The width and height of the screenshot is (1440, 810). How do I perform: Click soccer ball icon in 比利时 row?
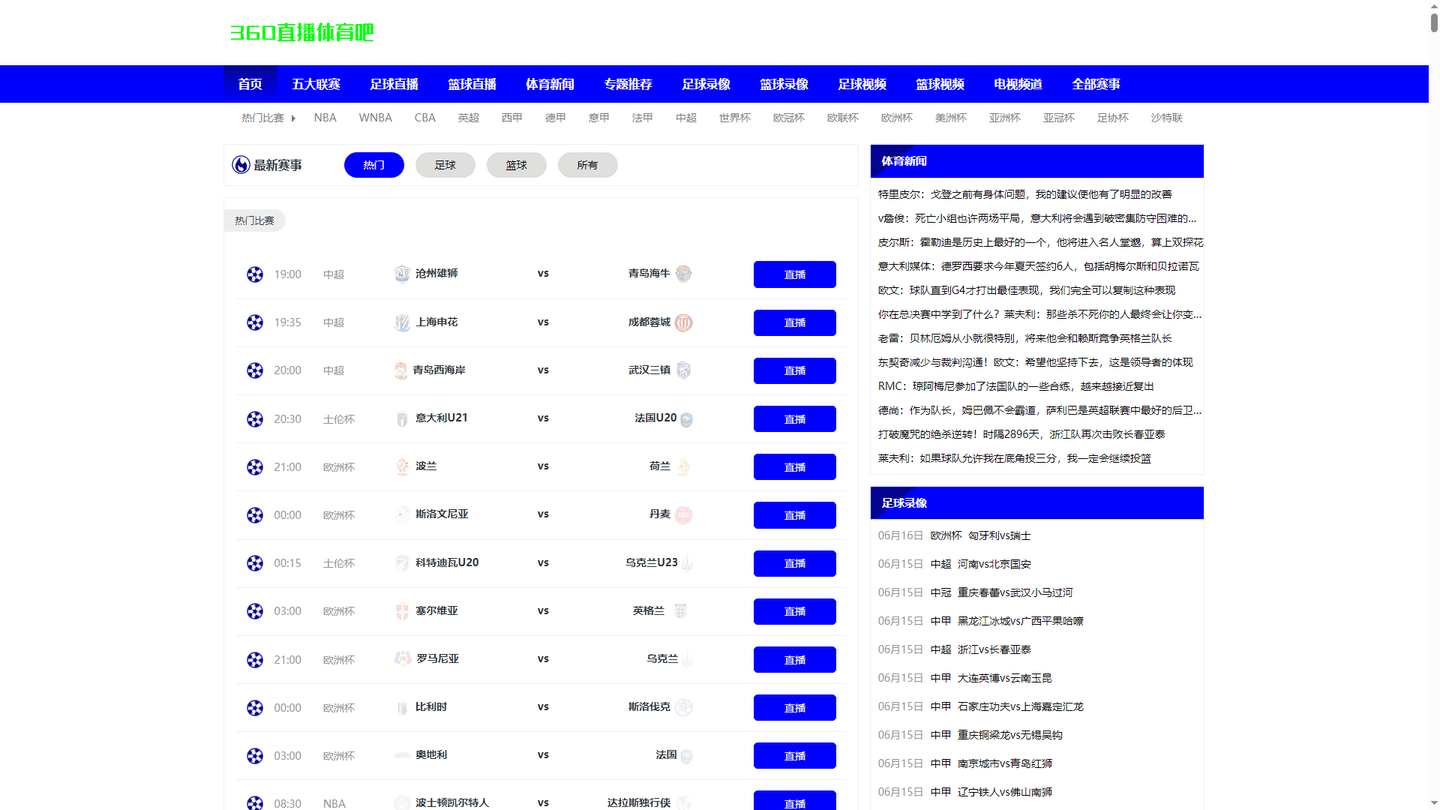click(x=255, y=708)
